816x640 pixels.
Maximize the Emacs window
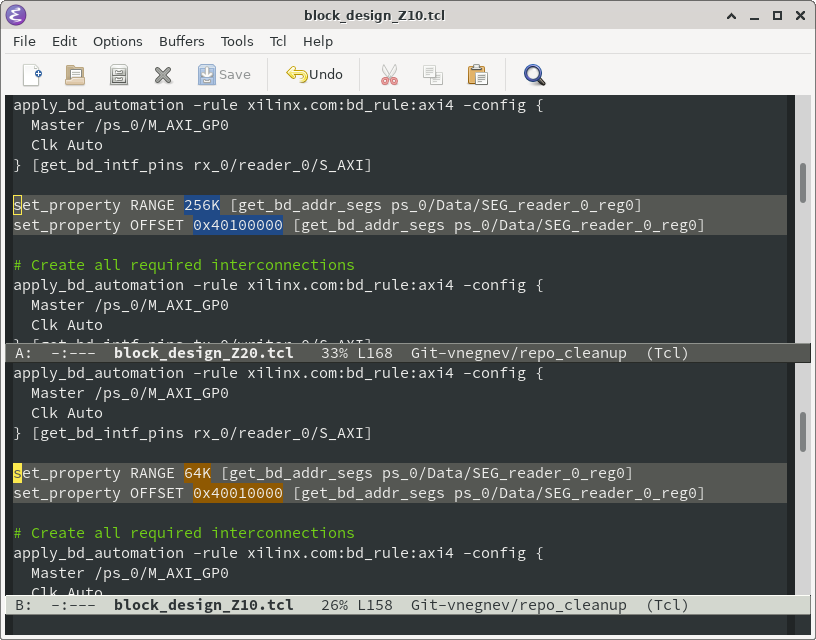(x=777, y=16)
